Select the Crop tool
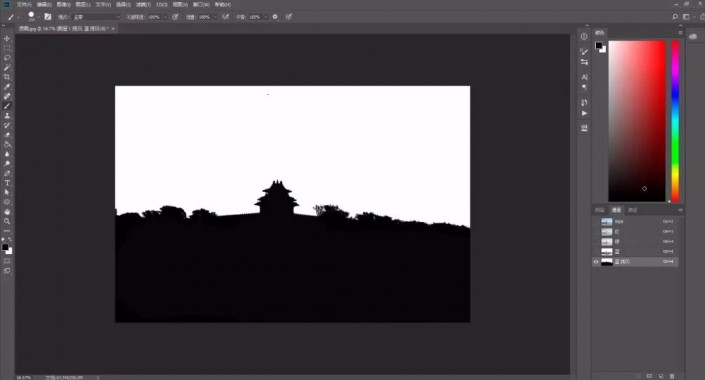Viewport: 705px width, 380px height. [7, 77]
